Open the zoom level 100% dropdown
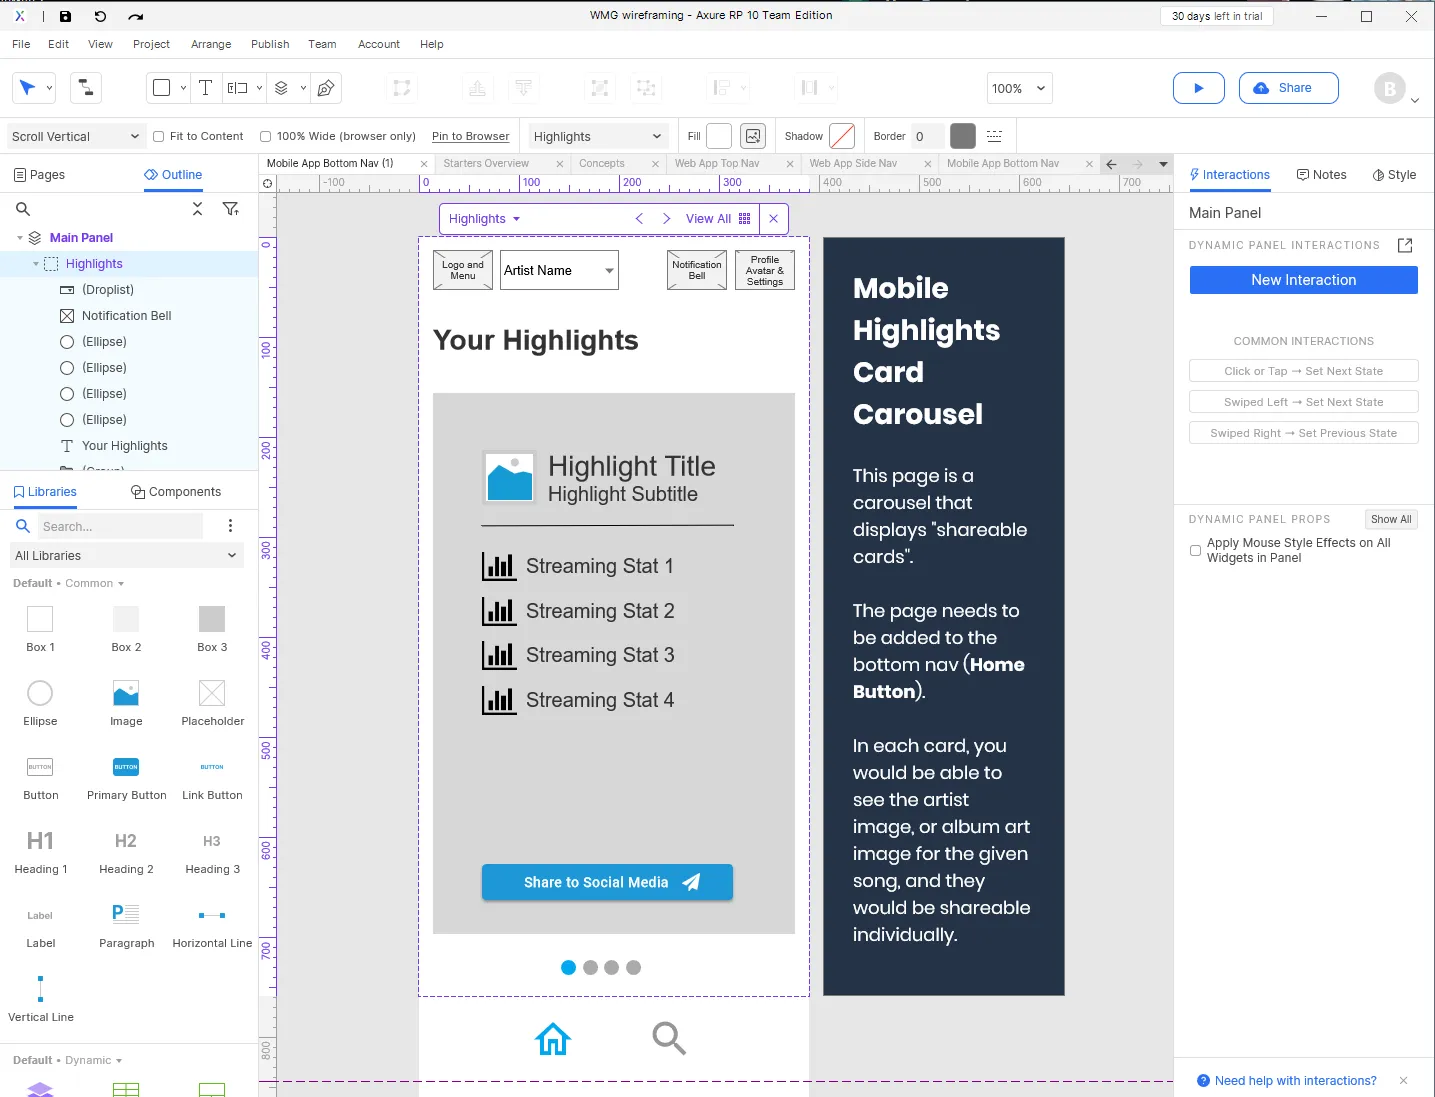This screenshot has height=1097, width=1435. [x=1018, y=88]
